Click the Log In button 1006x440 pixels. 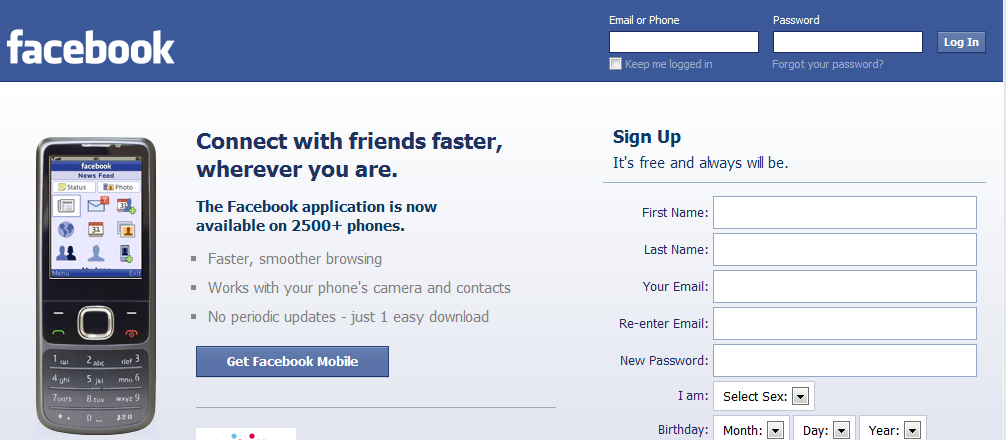[961, 42]
